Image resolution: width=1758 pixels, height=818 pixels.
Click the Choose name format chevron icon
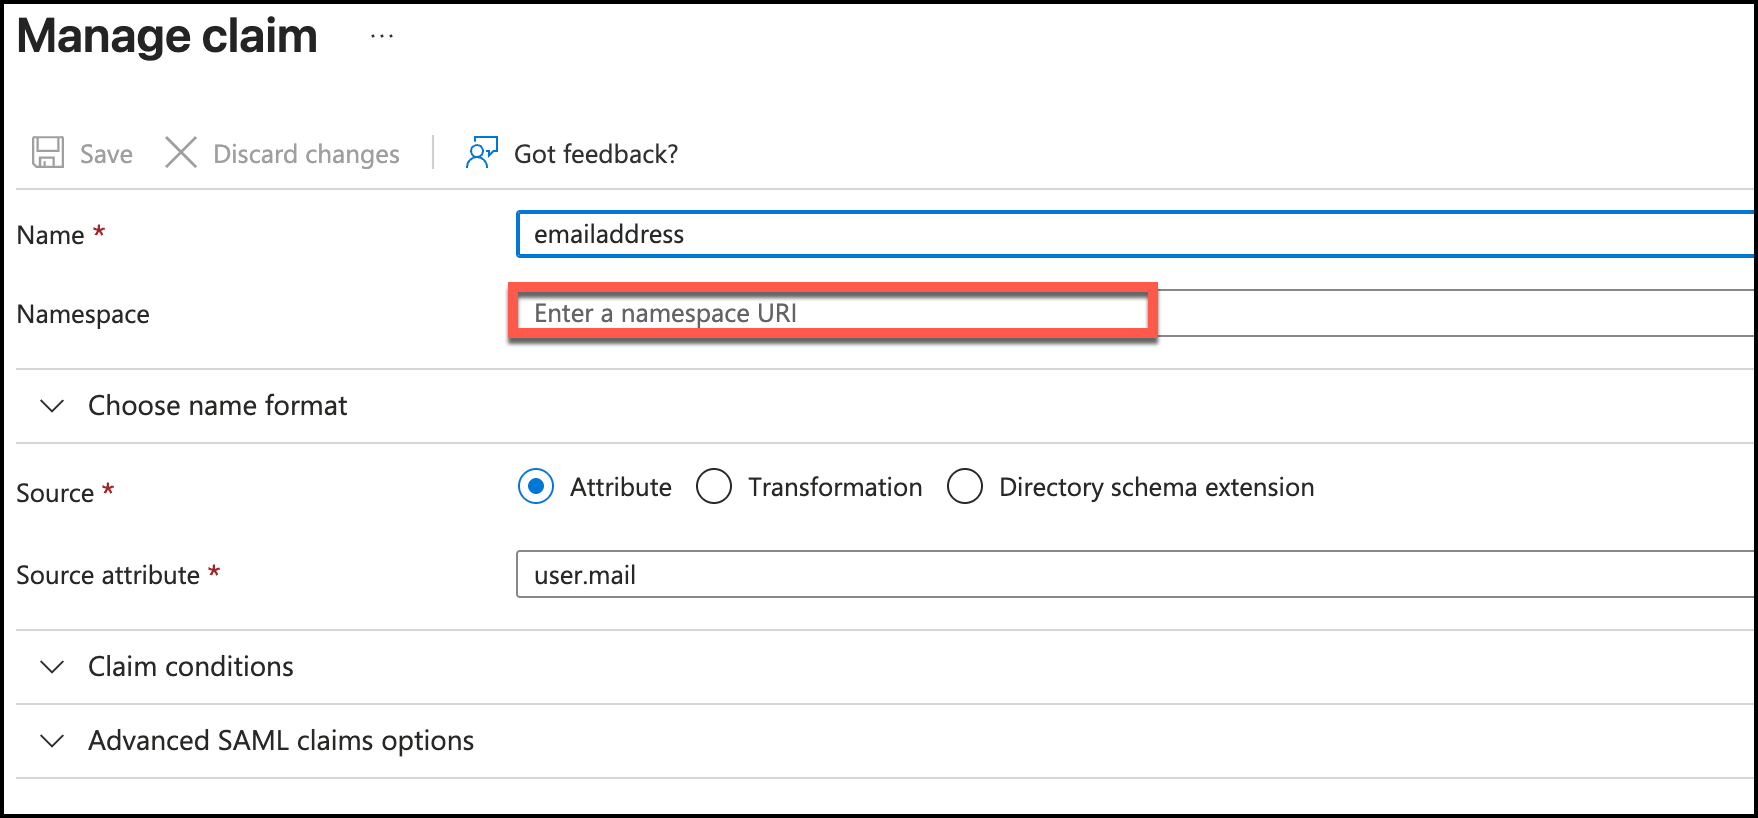pyautogui.click(x=52, y=406)
